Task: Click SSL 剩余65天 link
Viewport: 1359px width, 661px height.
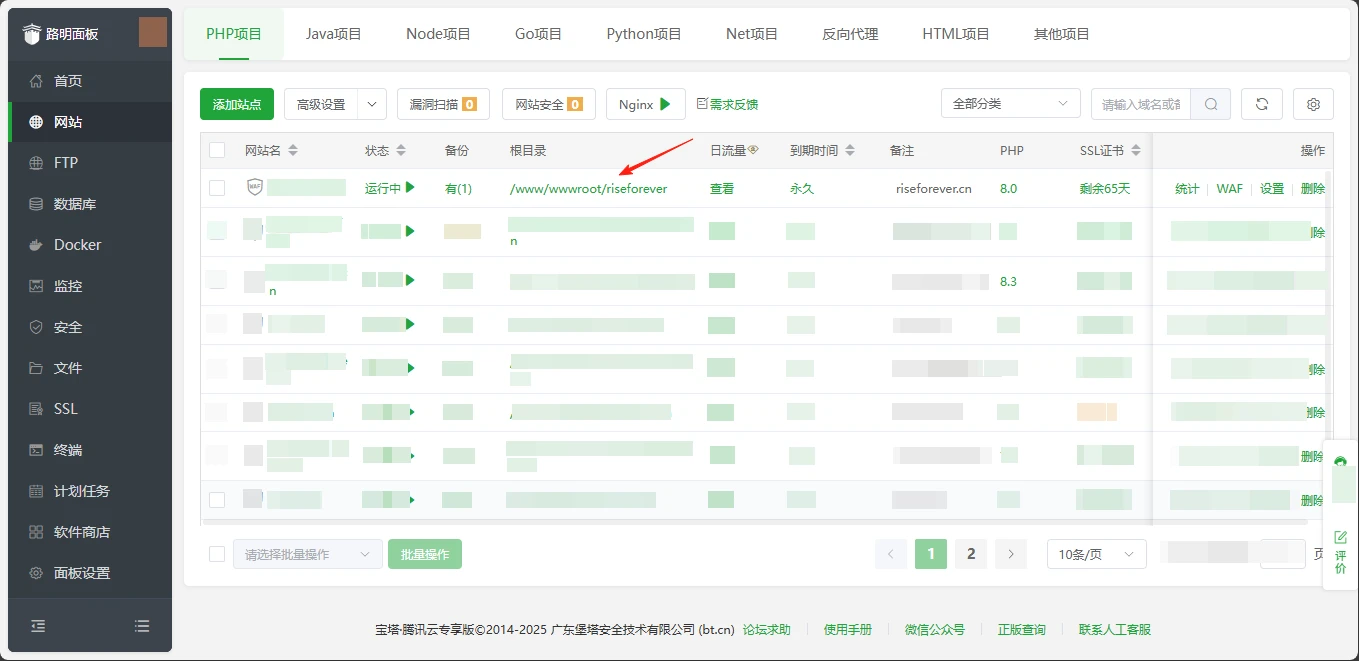Action: point(1105,188)
